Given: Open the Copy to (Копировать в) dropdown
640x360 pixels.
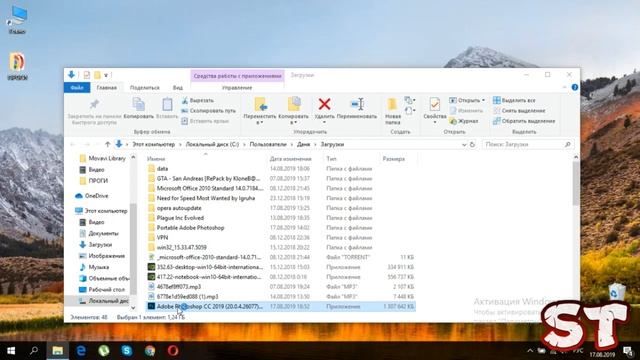Looking at the screenshot, I should click(293, 111).
